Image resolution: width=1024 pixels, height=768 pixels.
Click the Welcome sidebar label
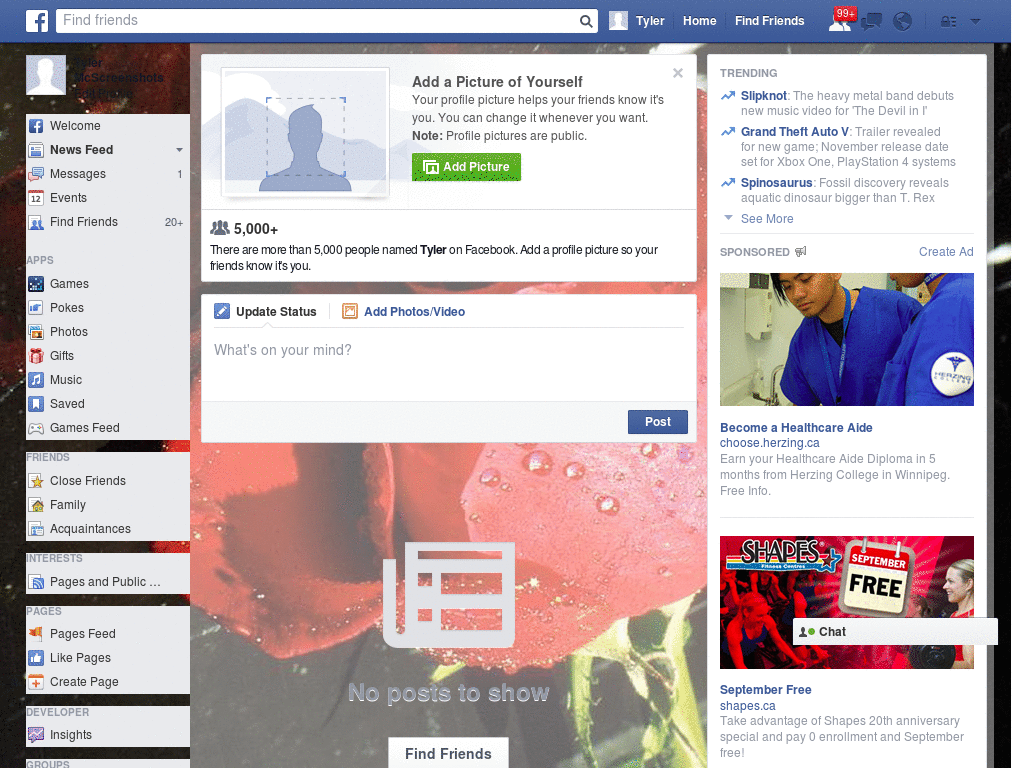pos(75,126)
